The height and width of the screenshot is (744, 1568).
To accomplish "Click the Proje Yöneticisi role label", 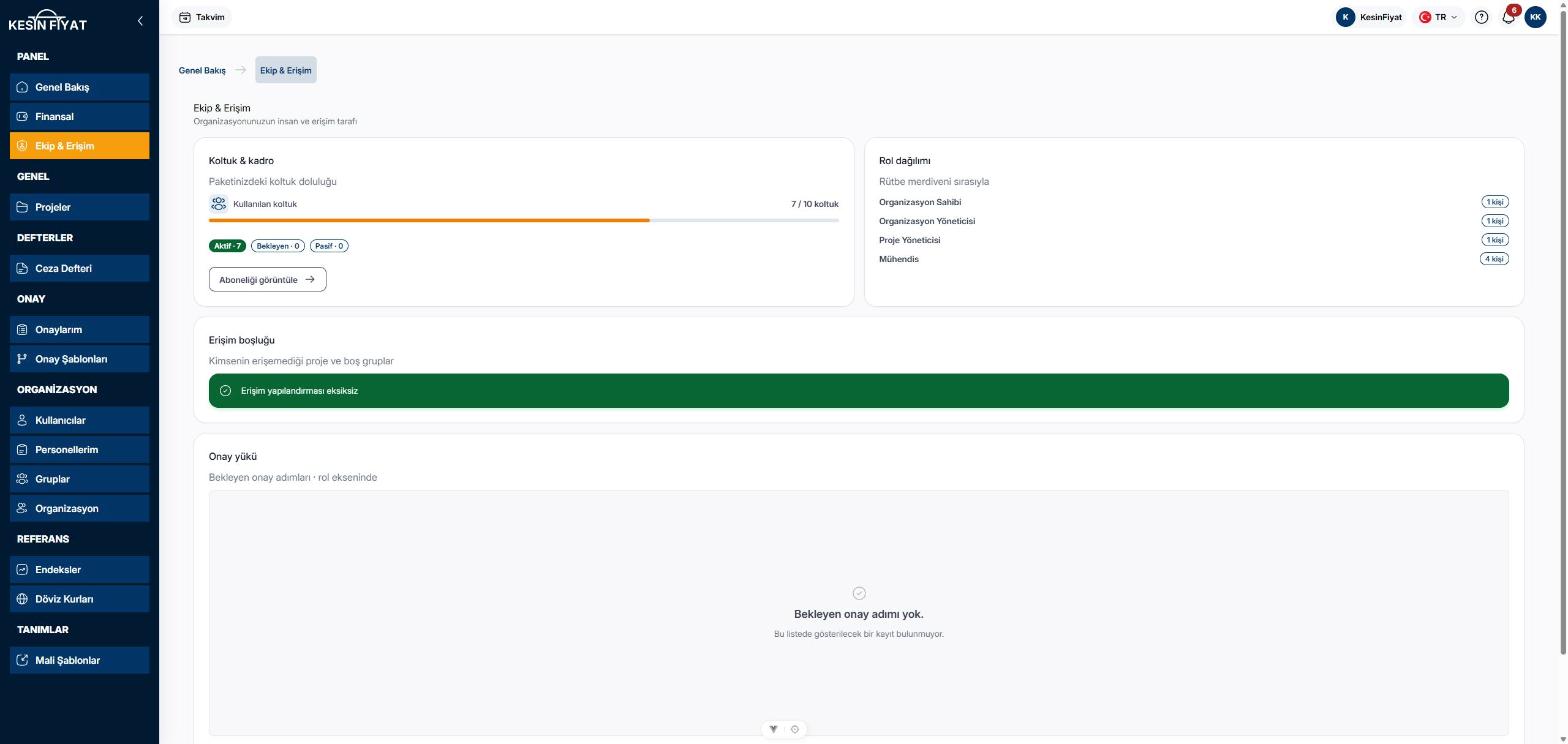I will tap(910, 240).
